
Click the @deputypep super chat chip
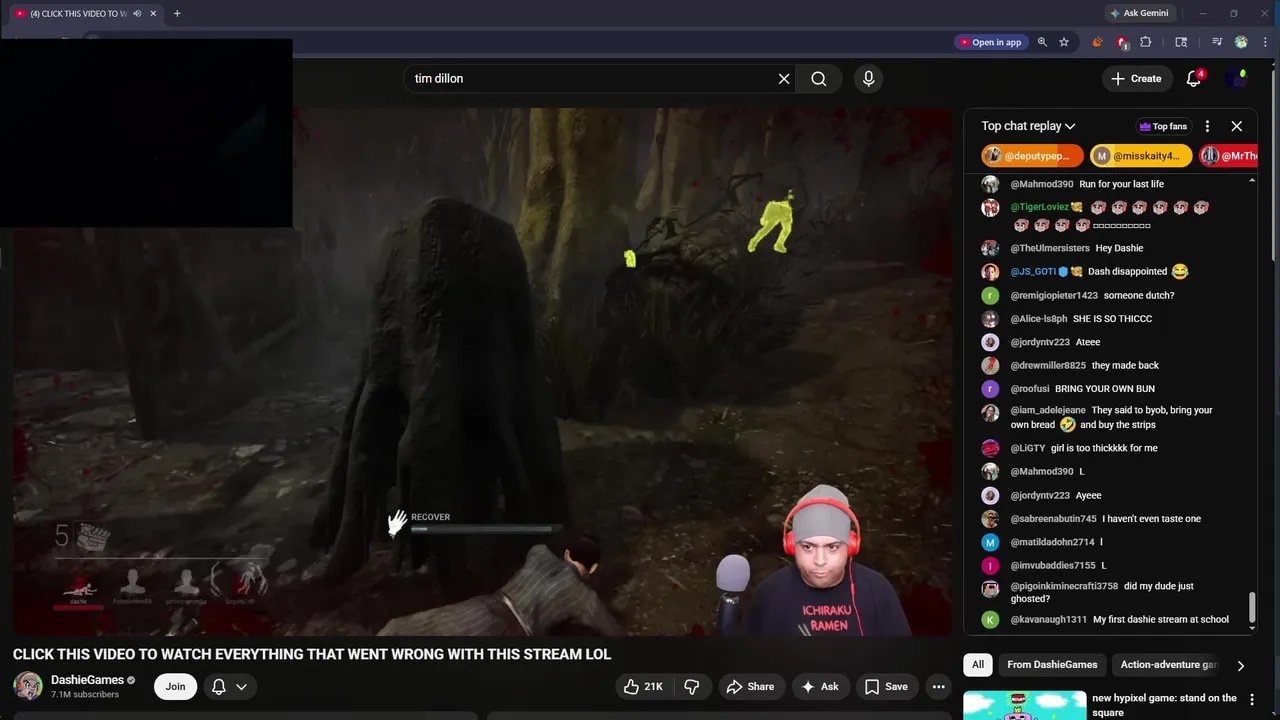click(1033, 156)
